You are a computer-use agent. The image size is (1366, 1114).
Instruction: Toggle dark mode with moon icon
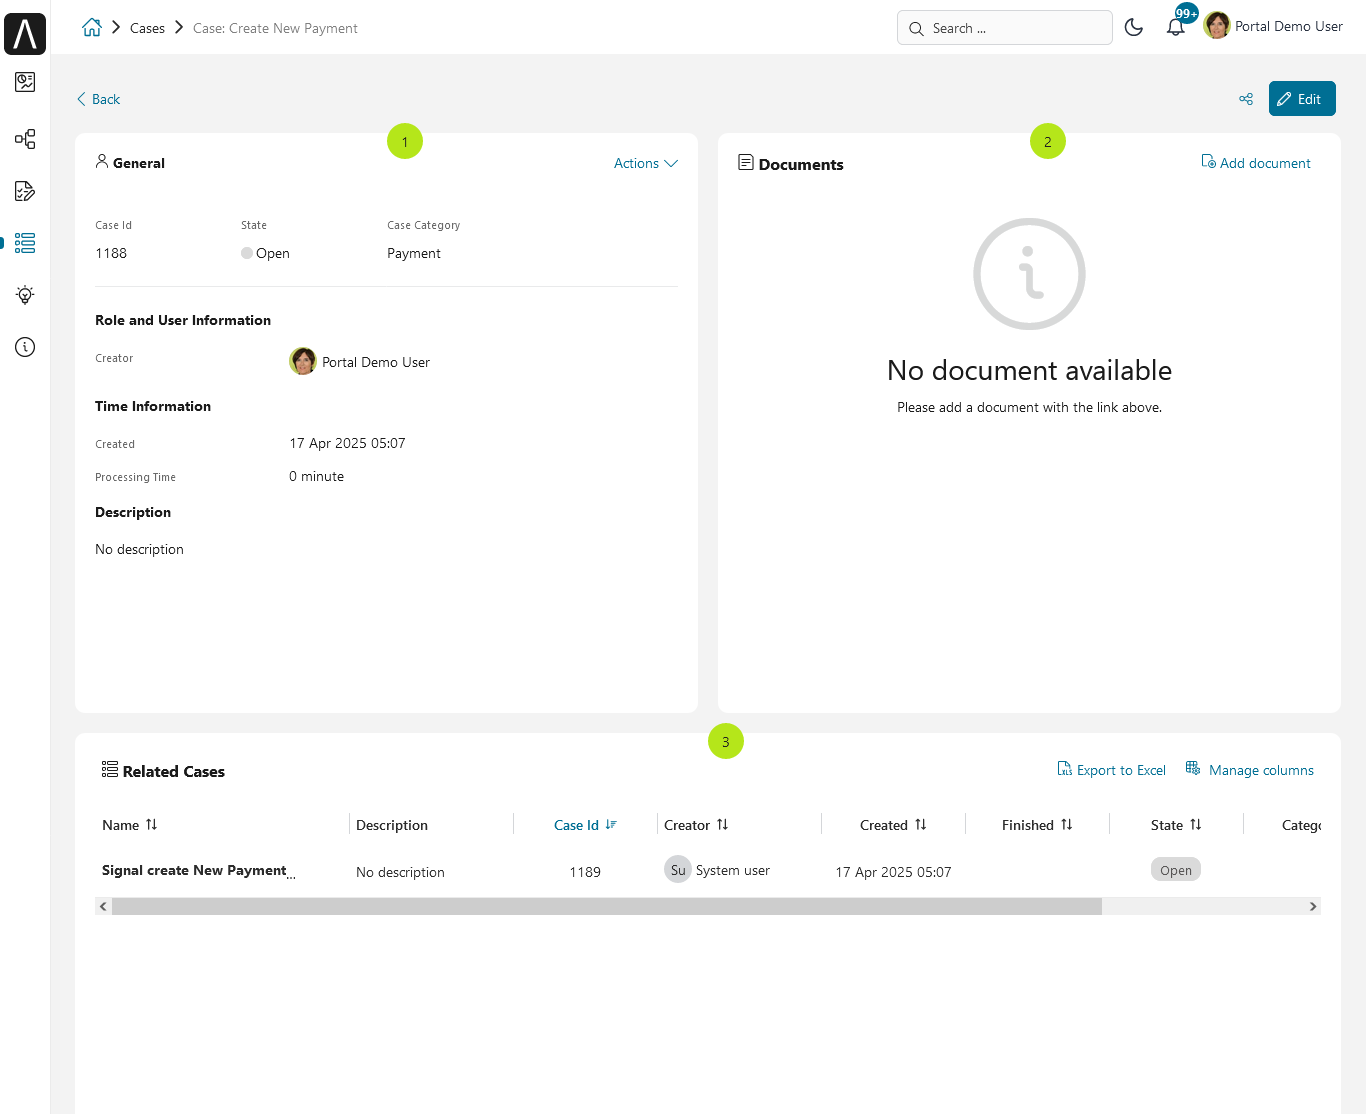pos(1133,28)
